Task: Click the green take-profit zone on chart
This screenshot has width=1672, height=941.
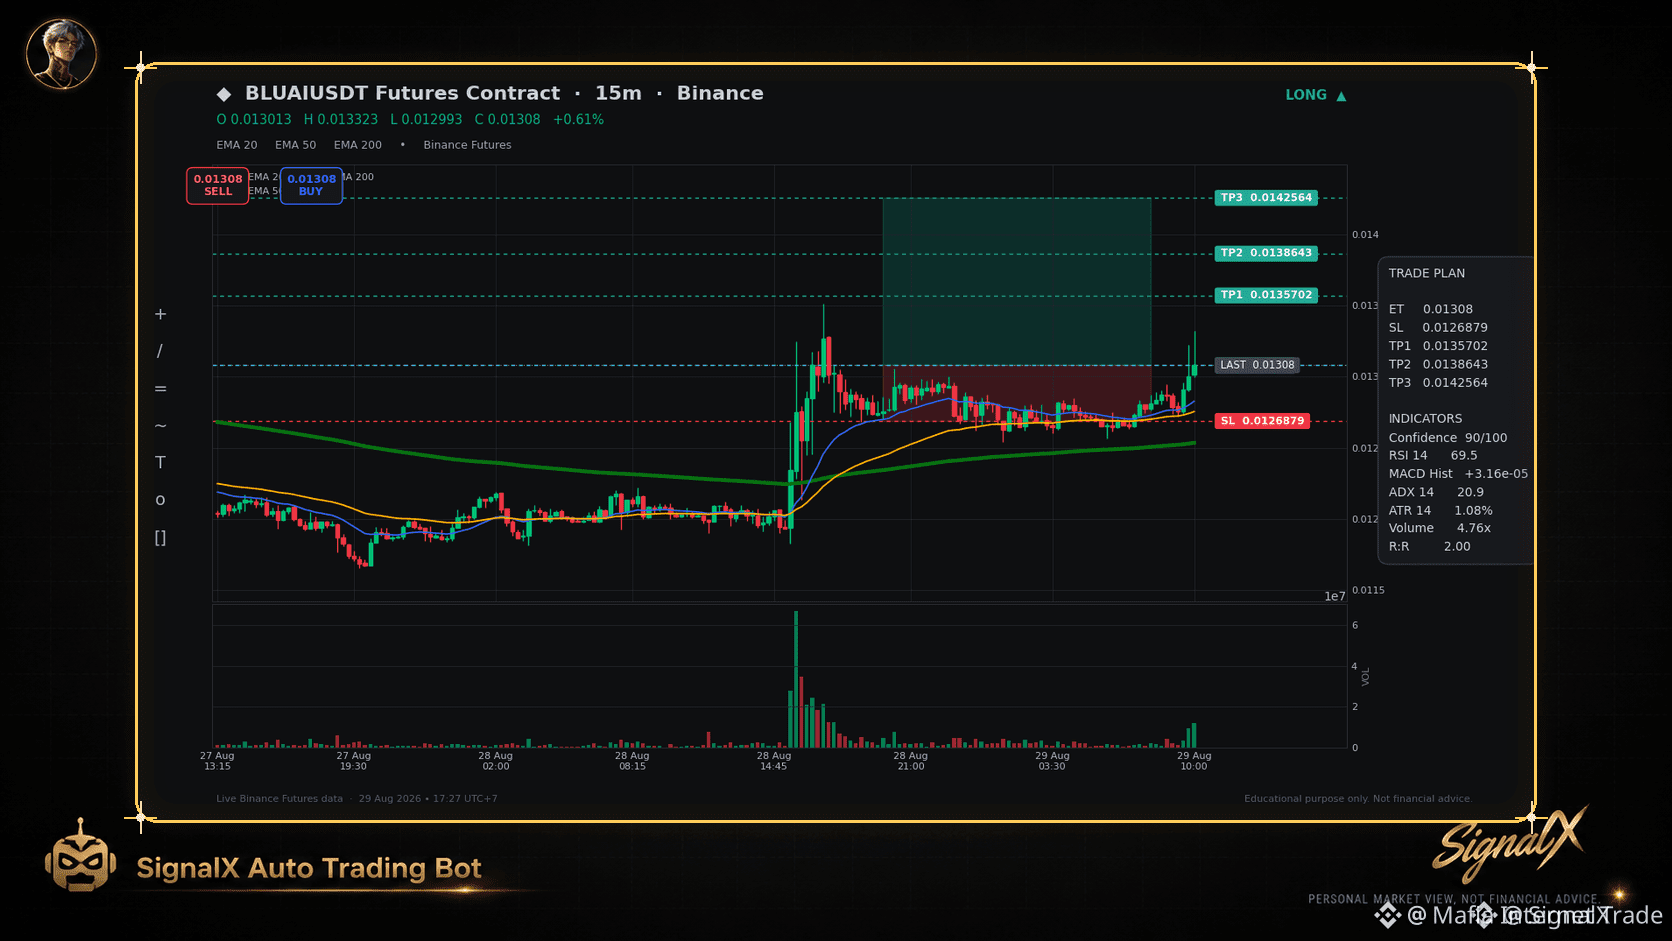Action: pos(1016,282)
